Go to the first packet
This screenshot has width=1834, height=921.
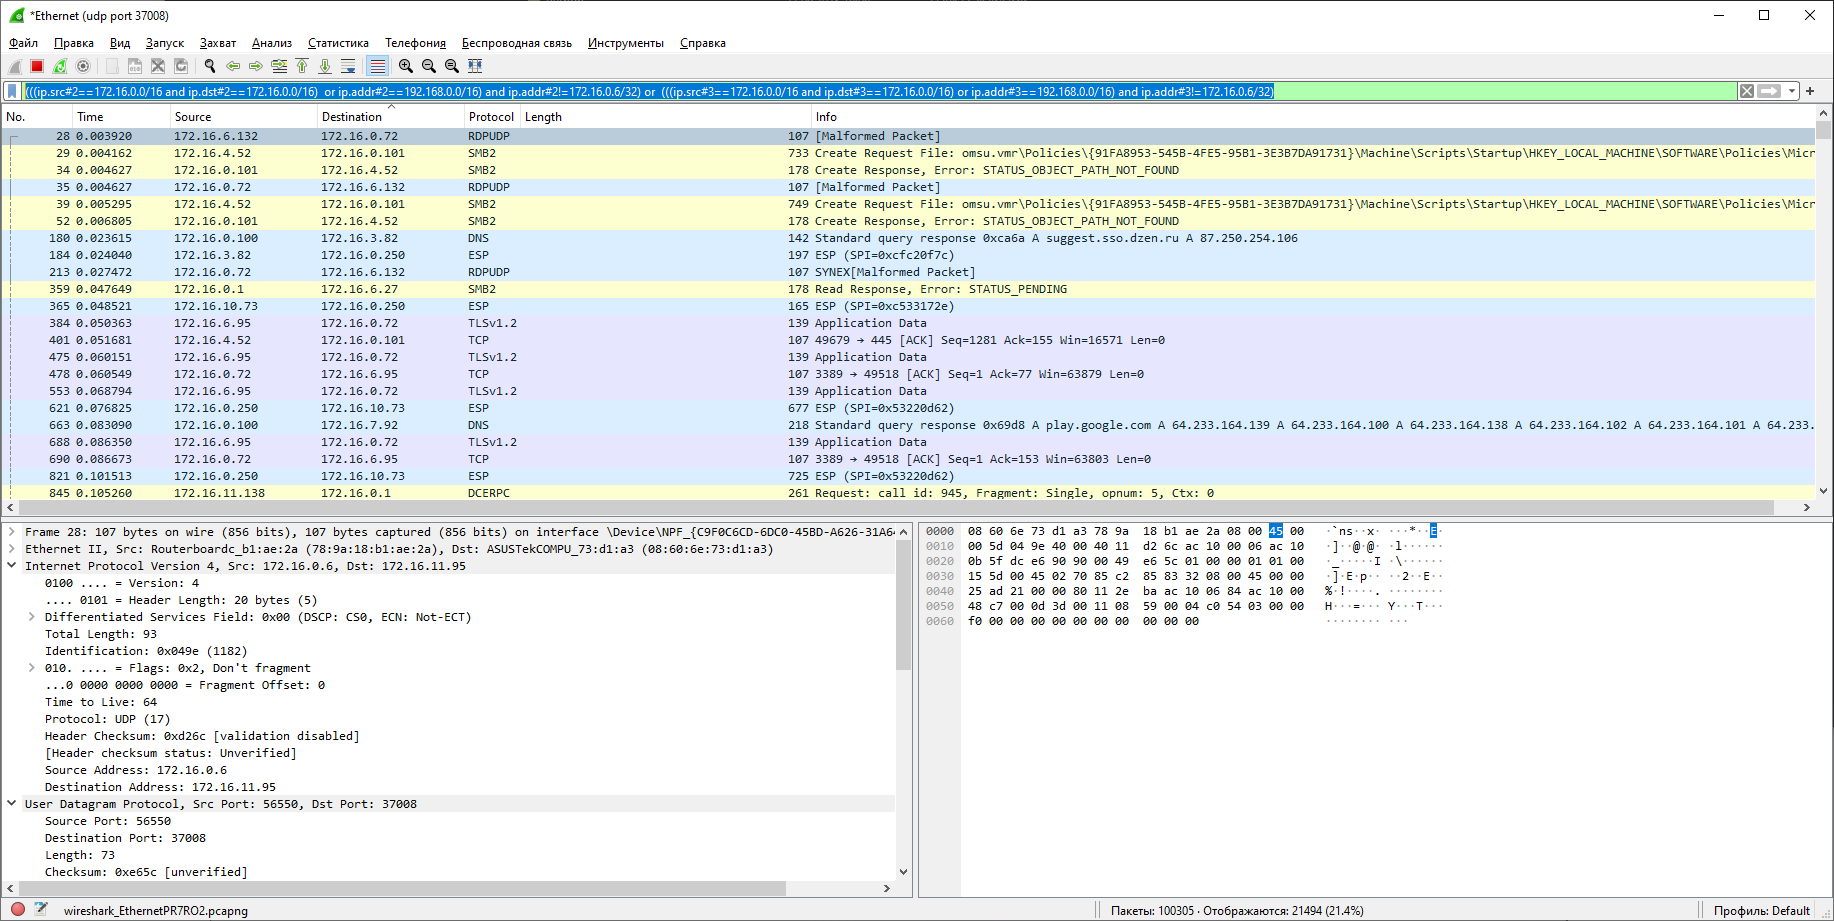302,66
